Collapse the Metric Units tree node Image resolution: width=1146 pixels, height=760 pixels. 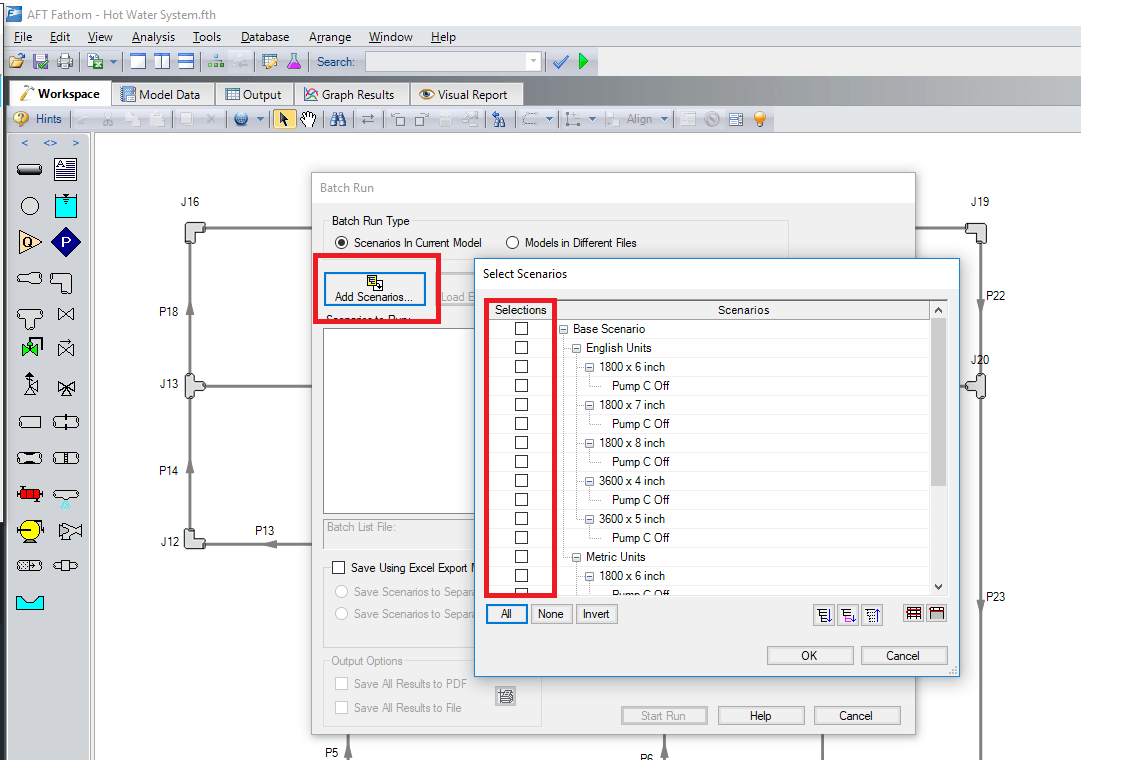(x=576, y=558)
